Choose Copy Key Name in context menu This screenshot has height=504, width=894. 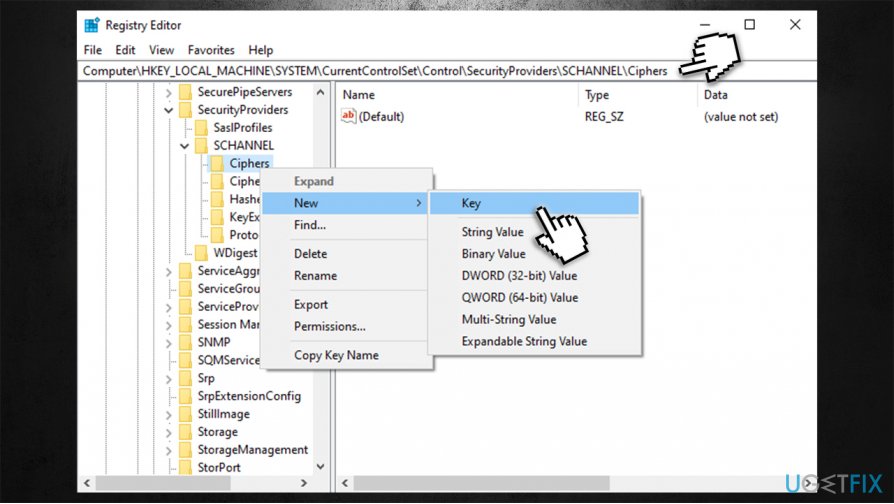[344, 355]
